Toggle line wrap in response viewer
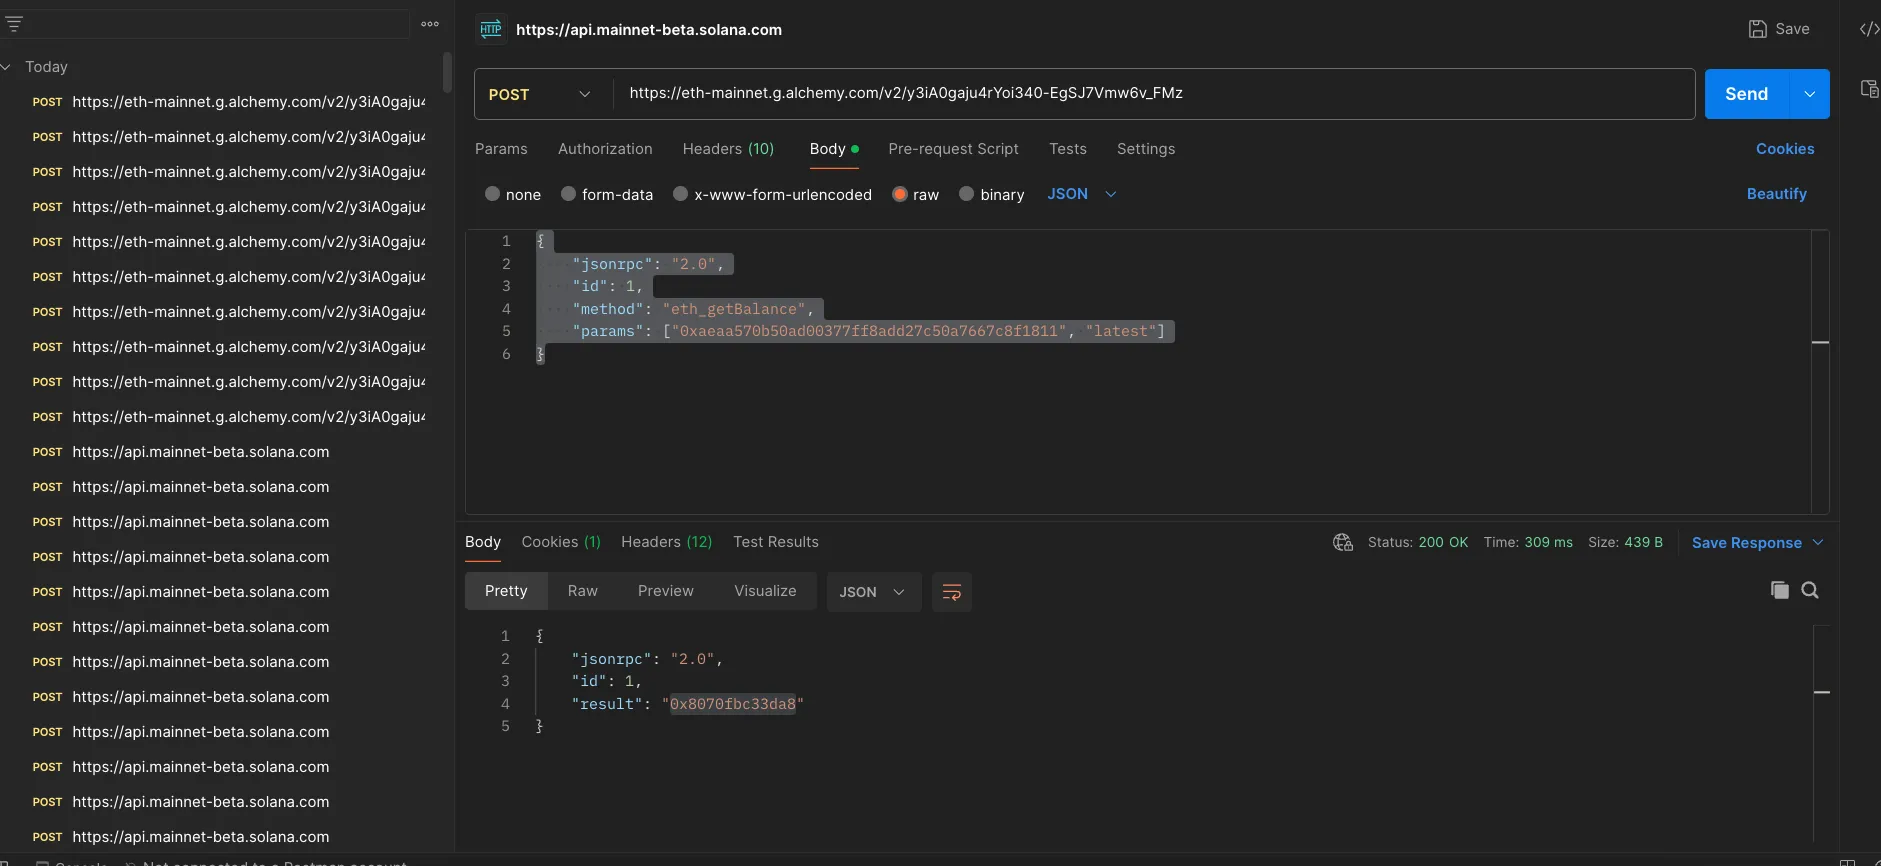Viewport: 1881px width, 866px height. [x=951, y=592]
